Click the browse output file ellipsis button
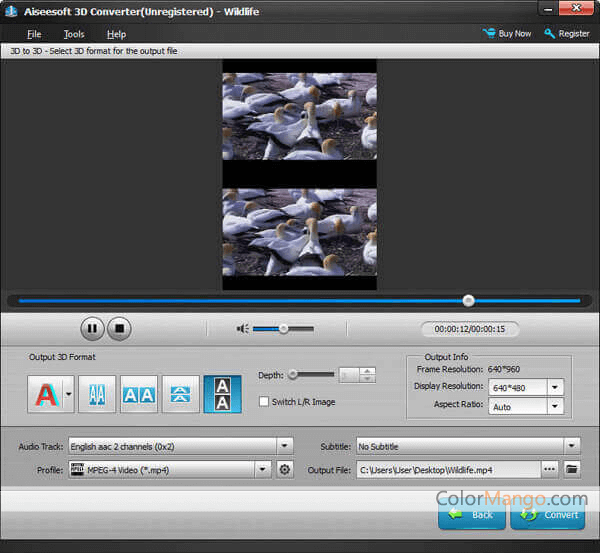 (549, 469)
